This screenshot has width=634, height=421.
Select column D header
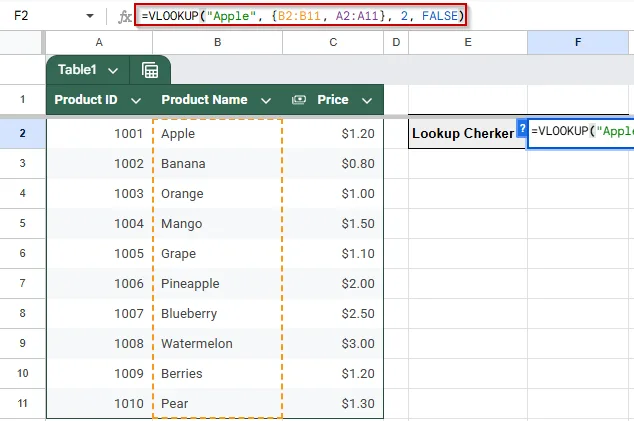tap(396, 42)
